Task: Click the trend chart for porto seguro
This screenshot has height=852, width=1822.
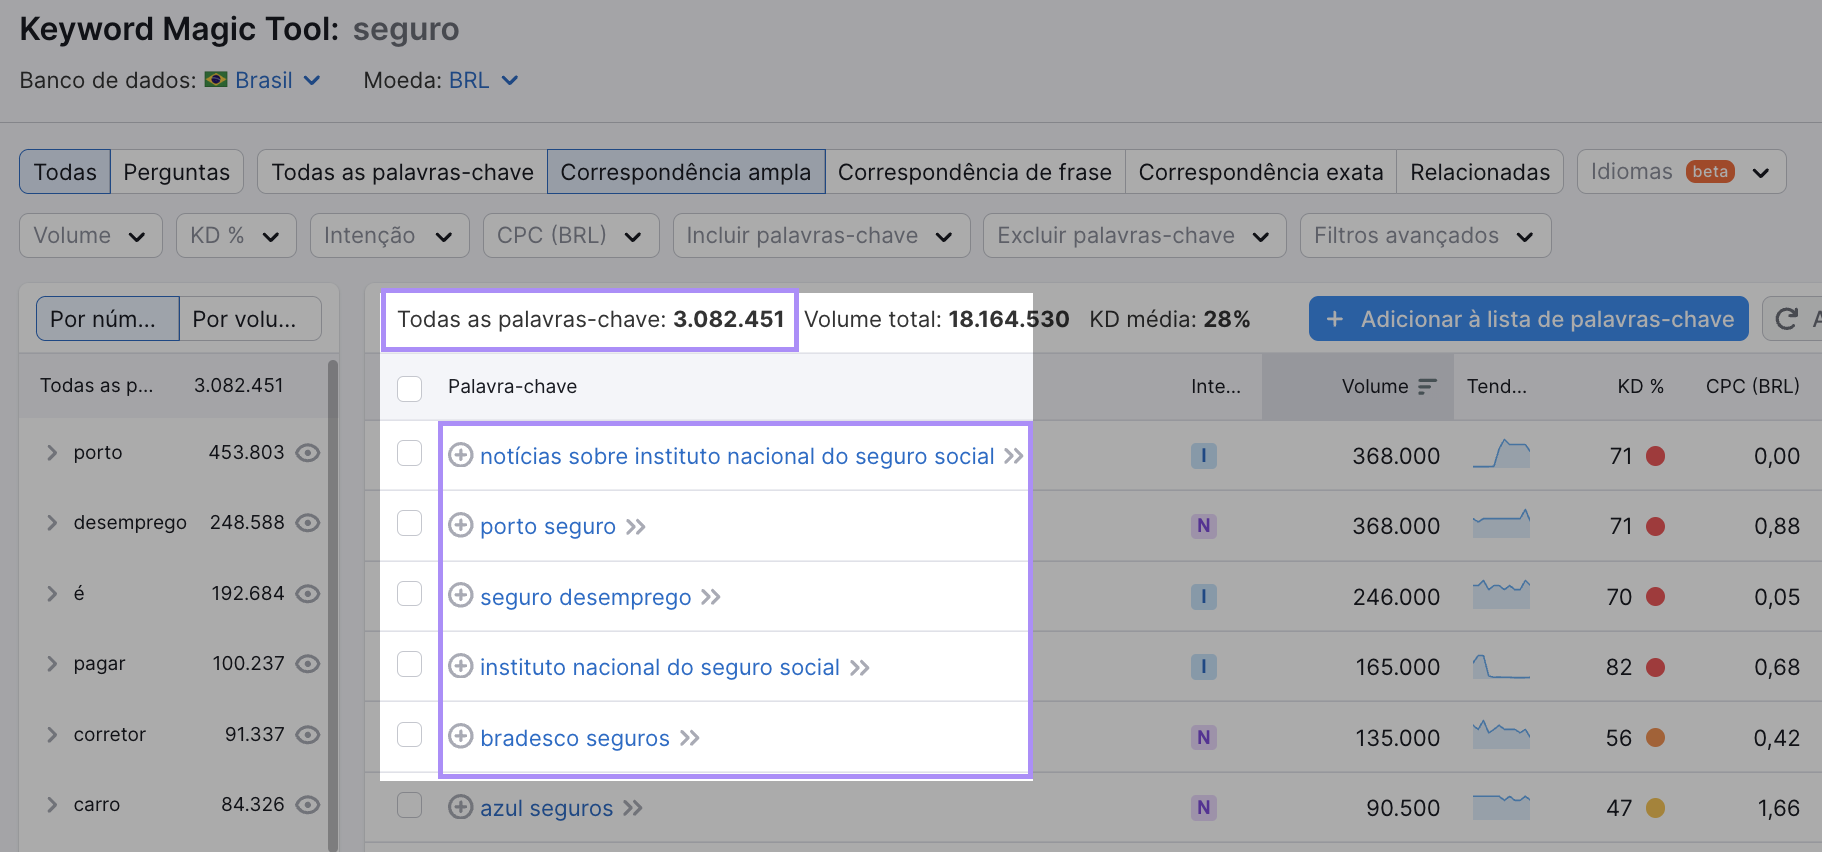Action: 1501,524
